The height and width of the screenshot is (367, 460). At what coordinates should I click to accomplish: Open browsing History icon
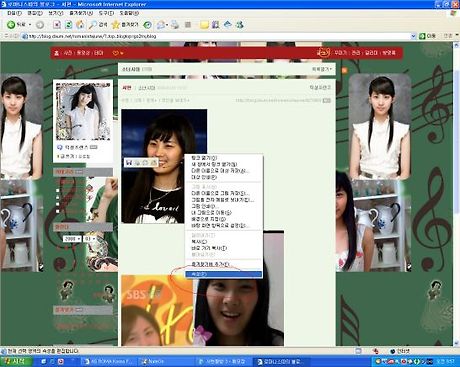147,25
